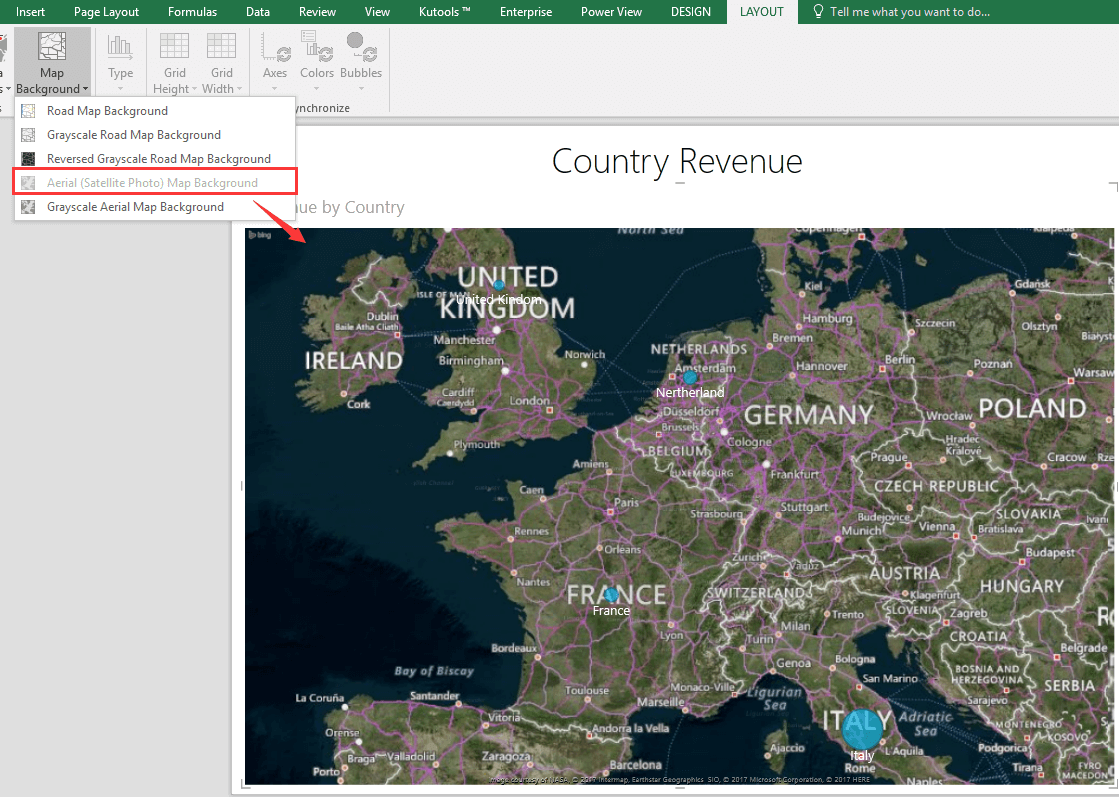Pick Reversed Grayscale Road Map Background
The width and height of the screenshot is (1119, 797).
(x=158, y=159)
